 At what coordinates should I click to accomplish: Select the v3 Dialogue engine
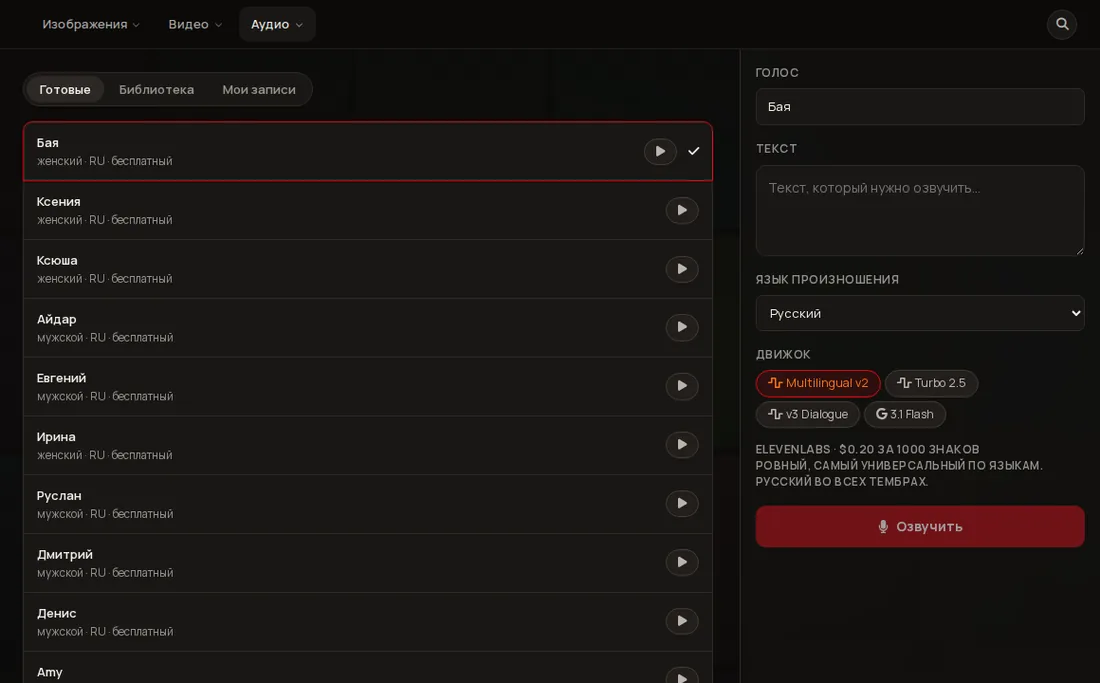click(807, 414)
